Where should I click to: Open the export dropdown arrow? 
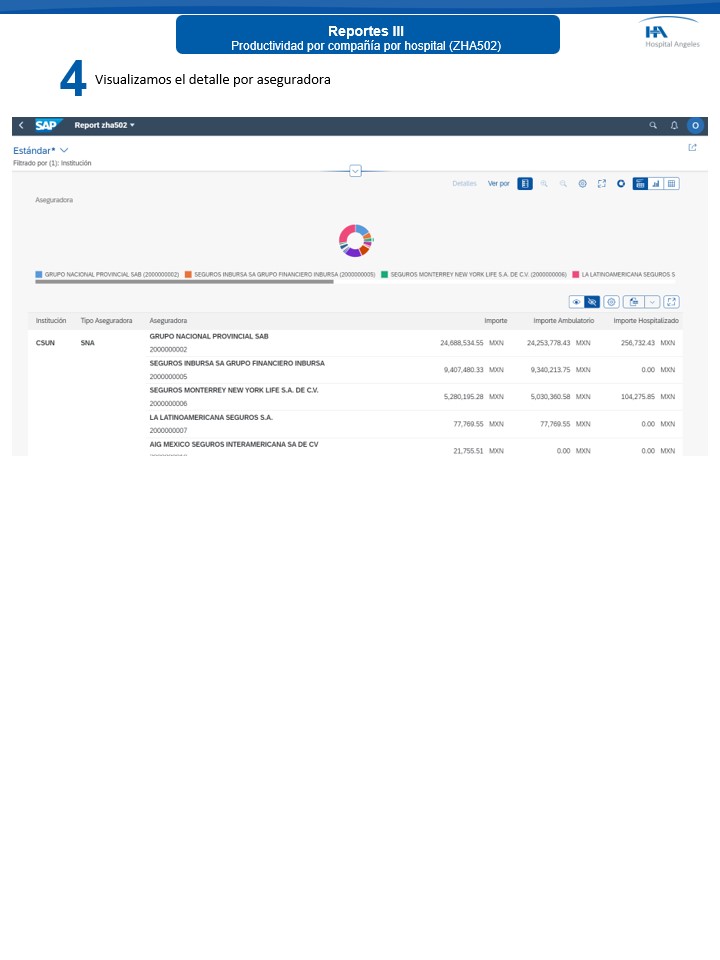[x=652, y=301]
